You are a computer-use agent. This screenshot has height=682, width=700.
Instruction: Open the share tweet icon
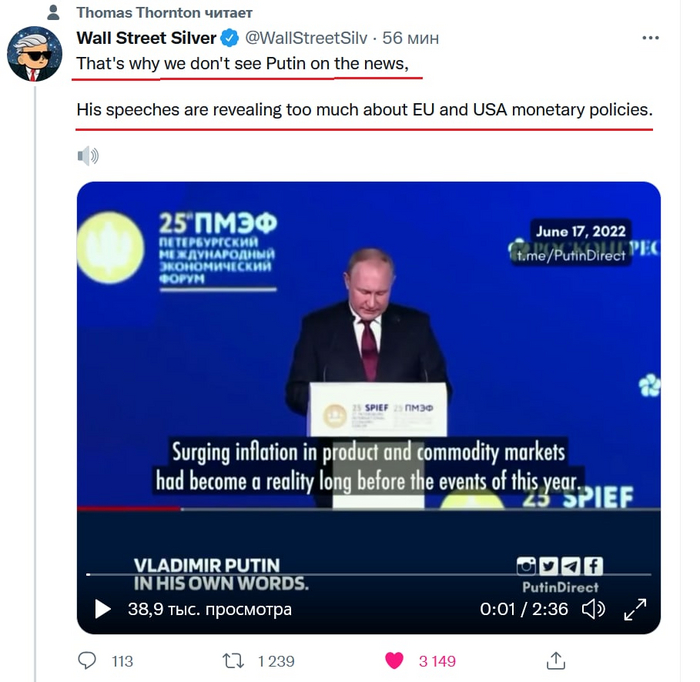tap(556, 661)
